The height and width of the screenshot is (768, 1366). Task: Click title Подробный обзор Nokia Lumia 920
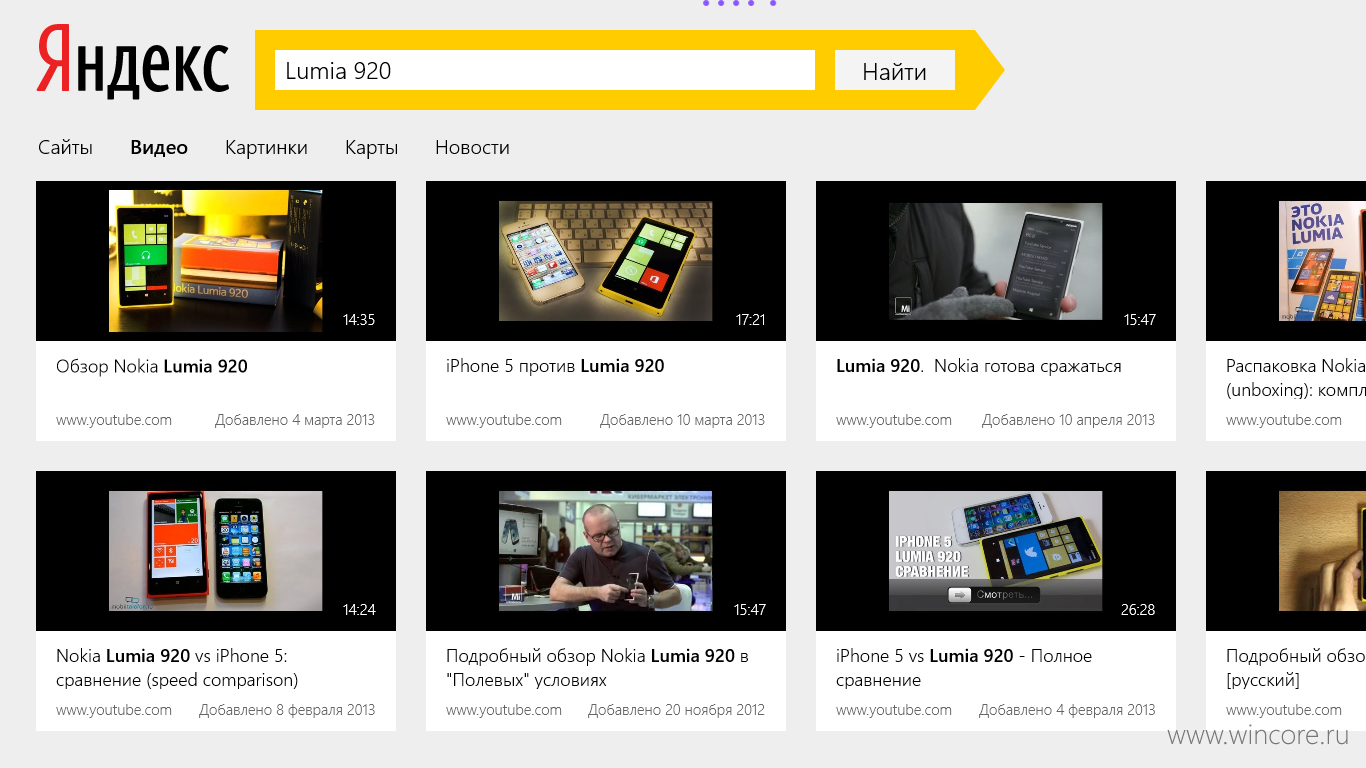pyautogui.click(x=597, y=668)
